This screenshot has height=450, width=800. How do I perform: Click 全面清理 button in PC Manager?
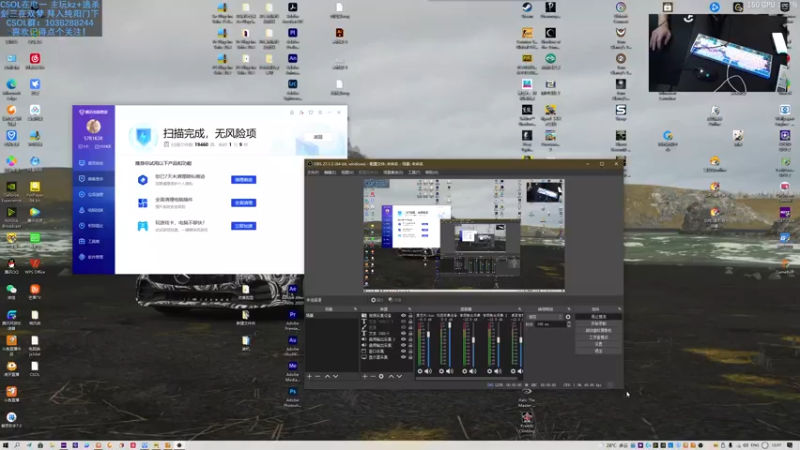(x=243, y=203)
